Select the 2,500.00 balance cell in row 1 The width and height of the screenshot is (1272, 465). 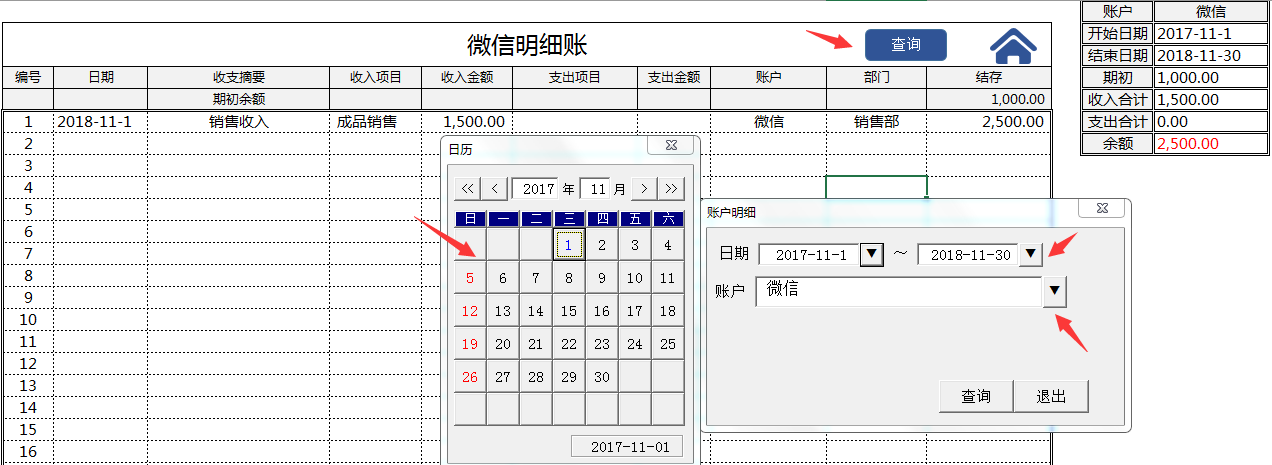(989, 121)
